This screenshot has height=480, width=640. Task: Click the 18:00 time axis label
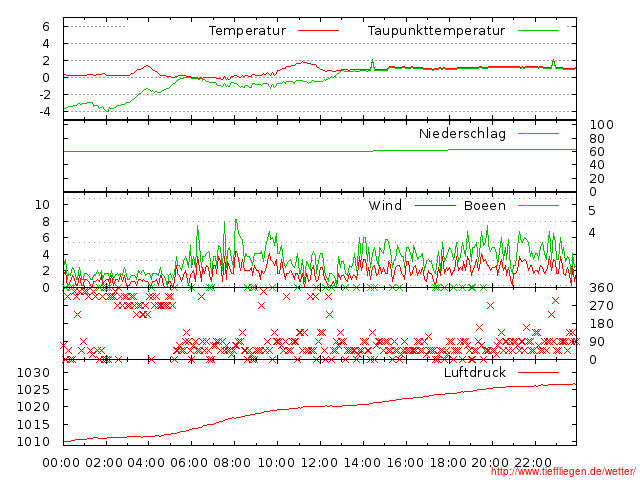point(448,463)
